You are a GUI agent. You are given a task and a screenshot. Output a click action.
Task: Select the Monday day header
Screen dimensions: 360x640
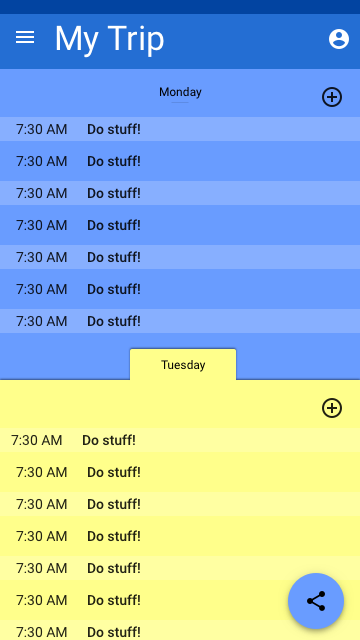180,92
